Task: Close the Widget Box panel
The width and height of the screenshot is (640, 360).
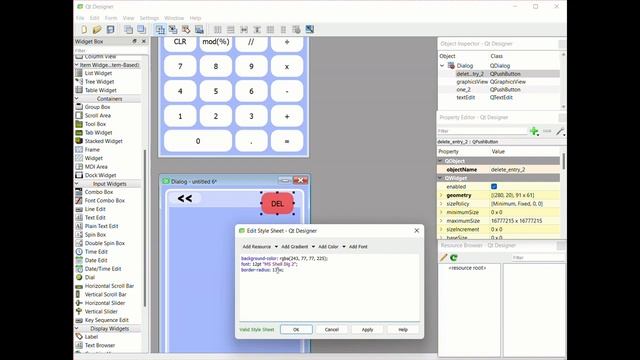Action: pos(144,41)
